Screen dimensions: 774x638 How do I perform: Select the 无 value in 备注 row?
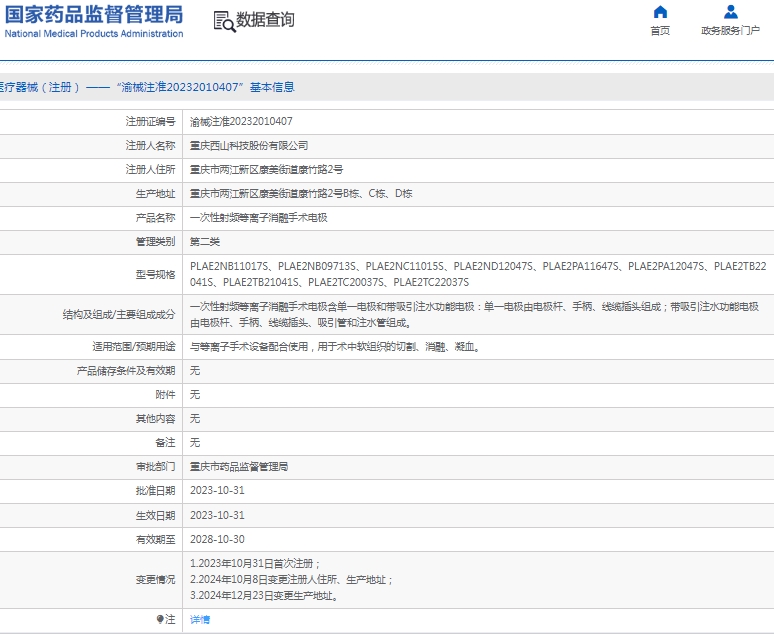click(195, 442)
